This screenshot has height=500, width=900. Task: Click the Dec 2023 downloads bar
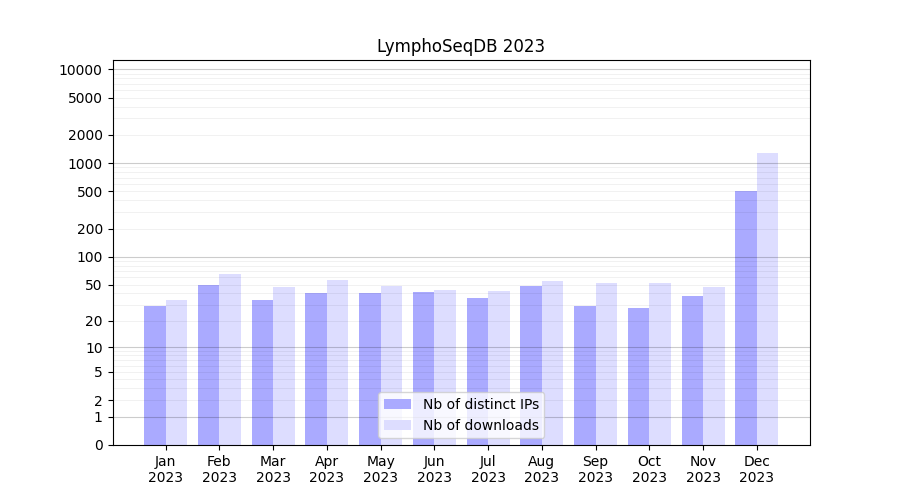click(x=767, y=299)
